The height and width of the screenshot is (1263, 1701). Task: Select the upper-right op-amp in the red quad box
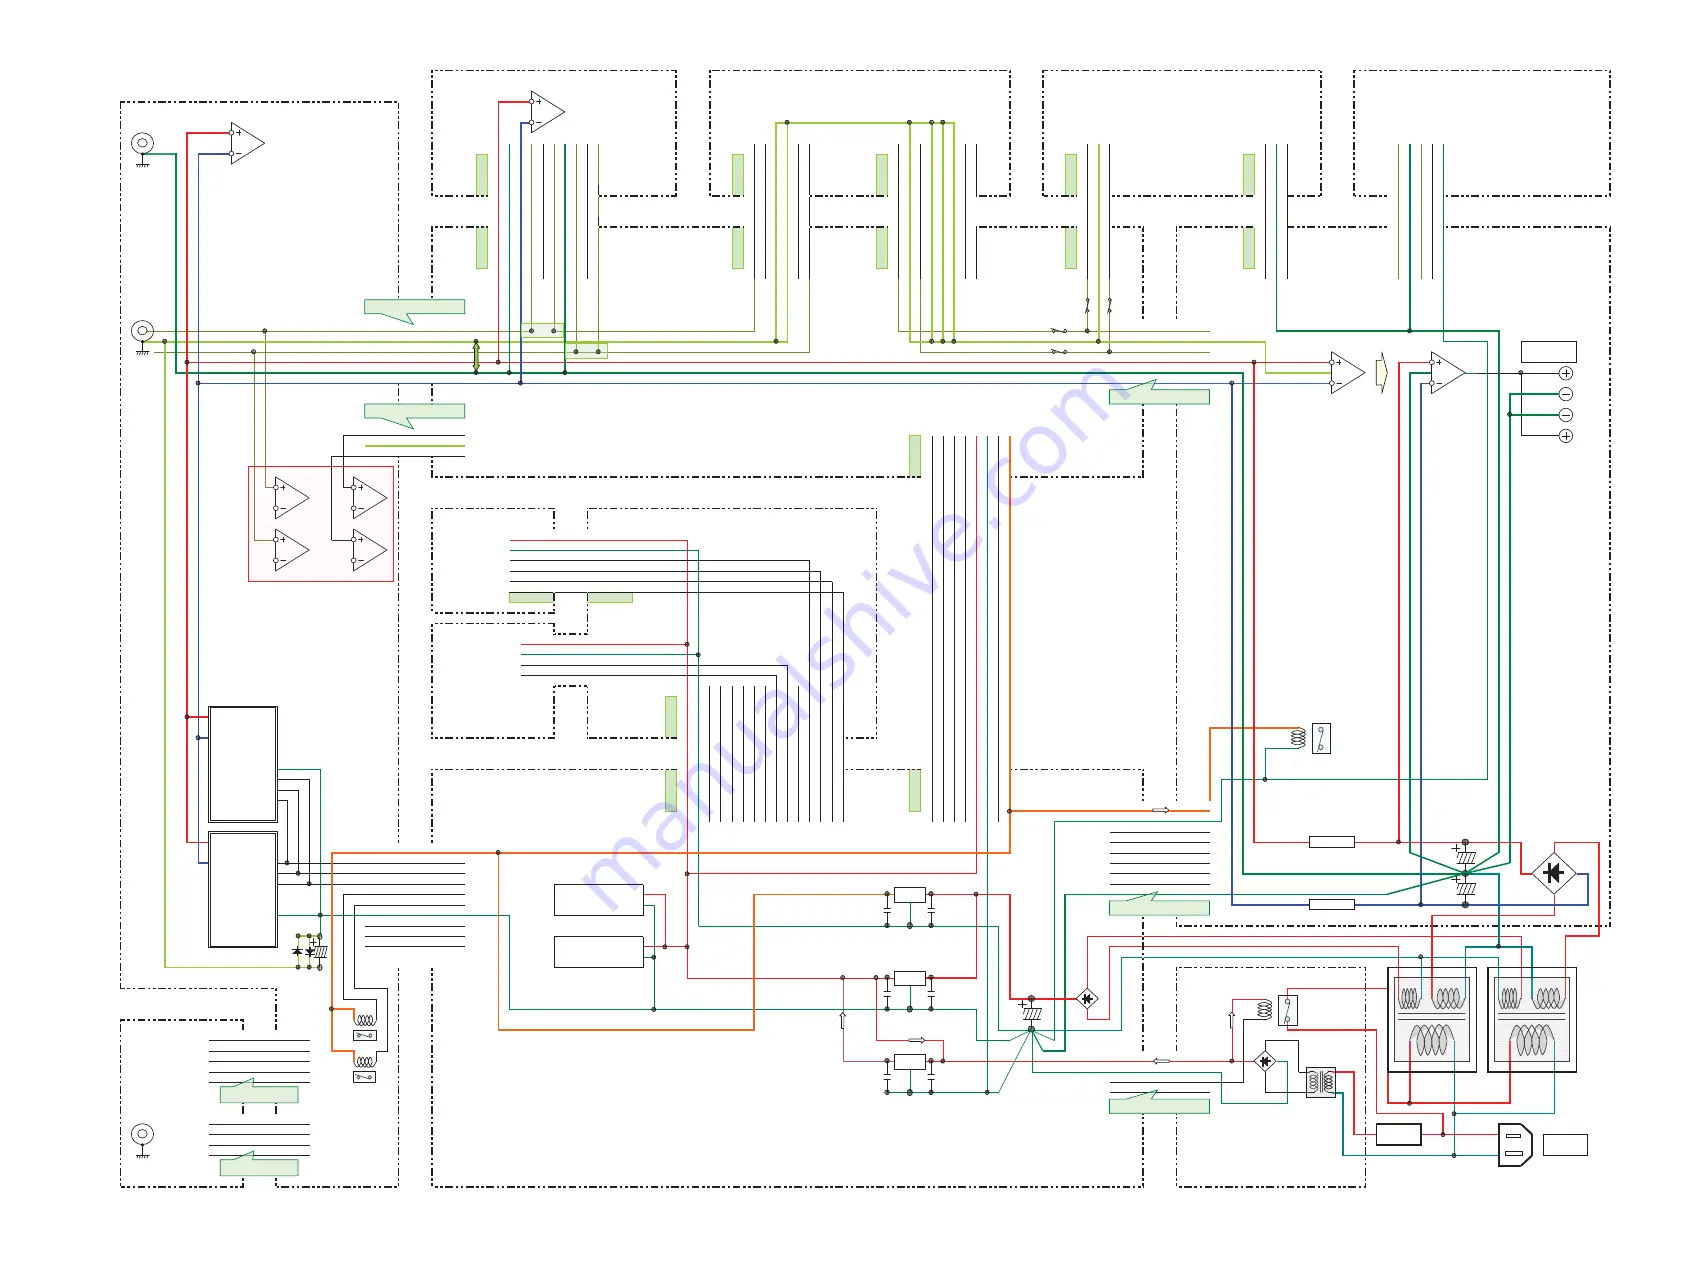369,498
